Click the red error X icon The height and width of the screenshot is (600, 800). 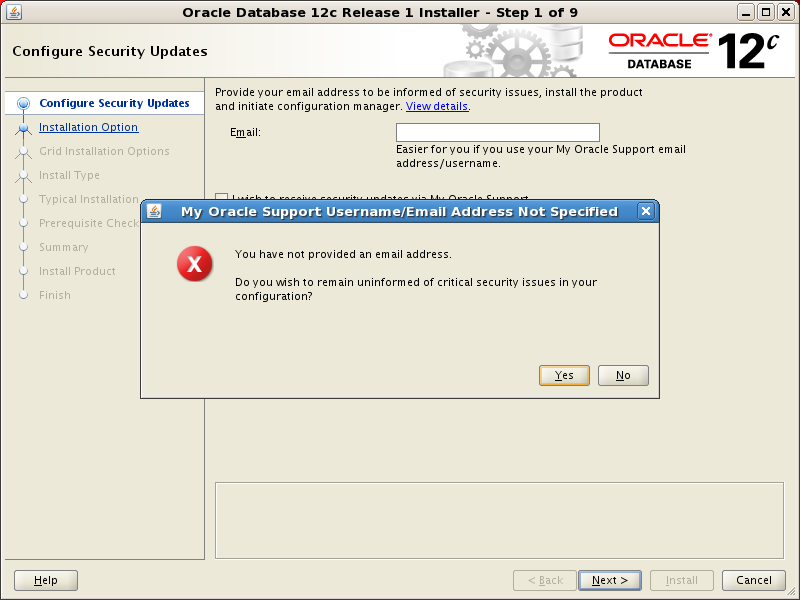(194, 264)
